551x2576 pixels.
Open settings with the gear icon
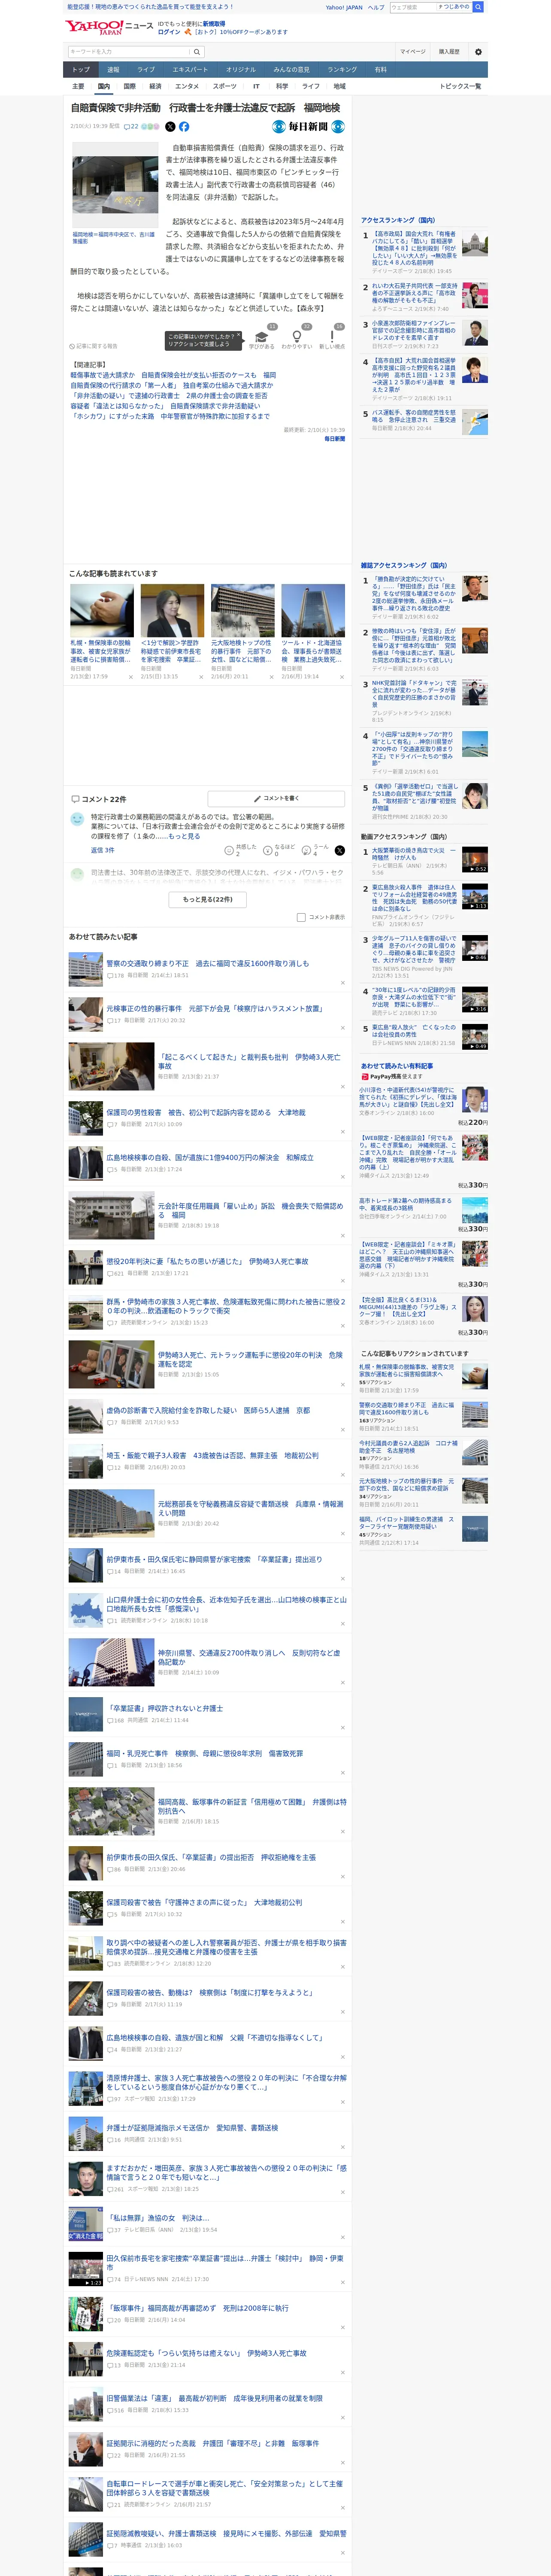pyautogui.click(x=478, y=52)
